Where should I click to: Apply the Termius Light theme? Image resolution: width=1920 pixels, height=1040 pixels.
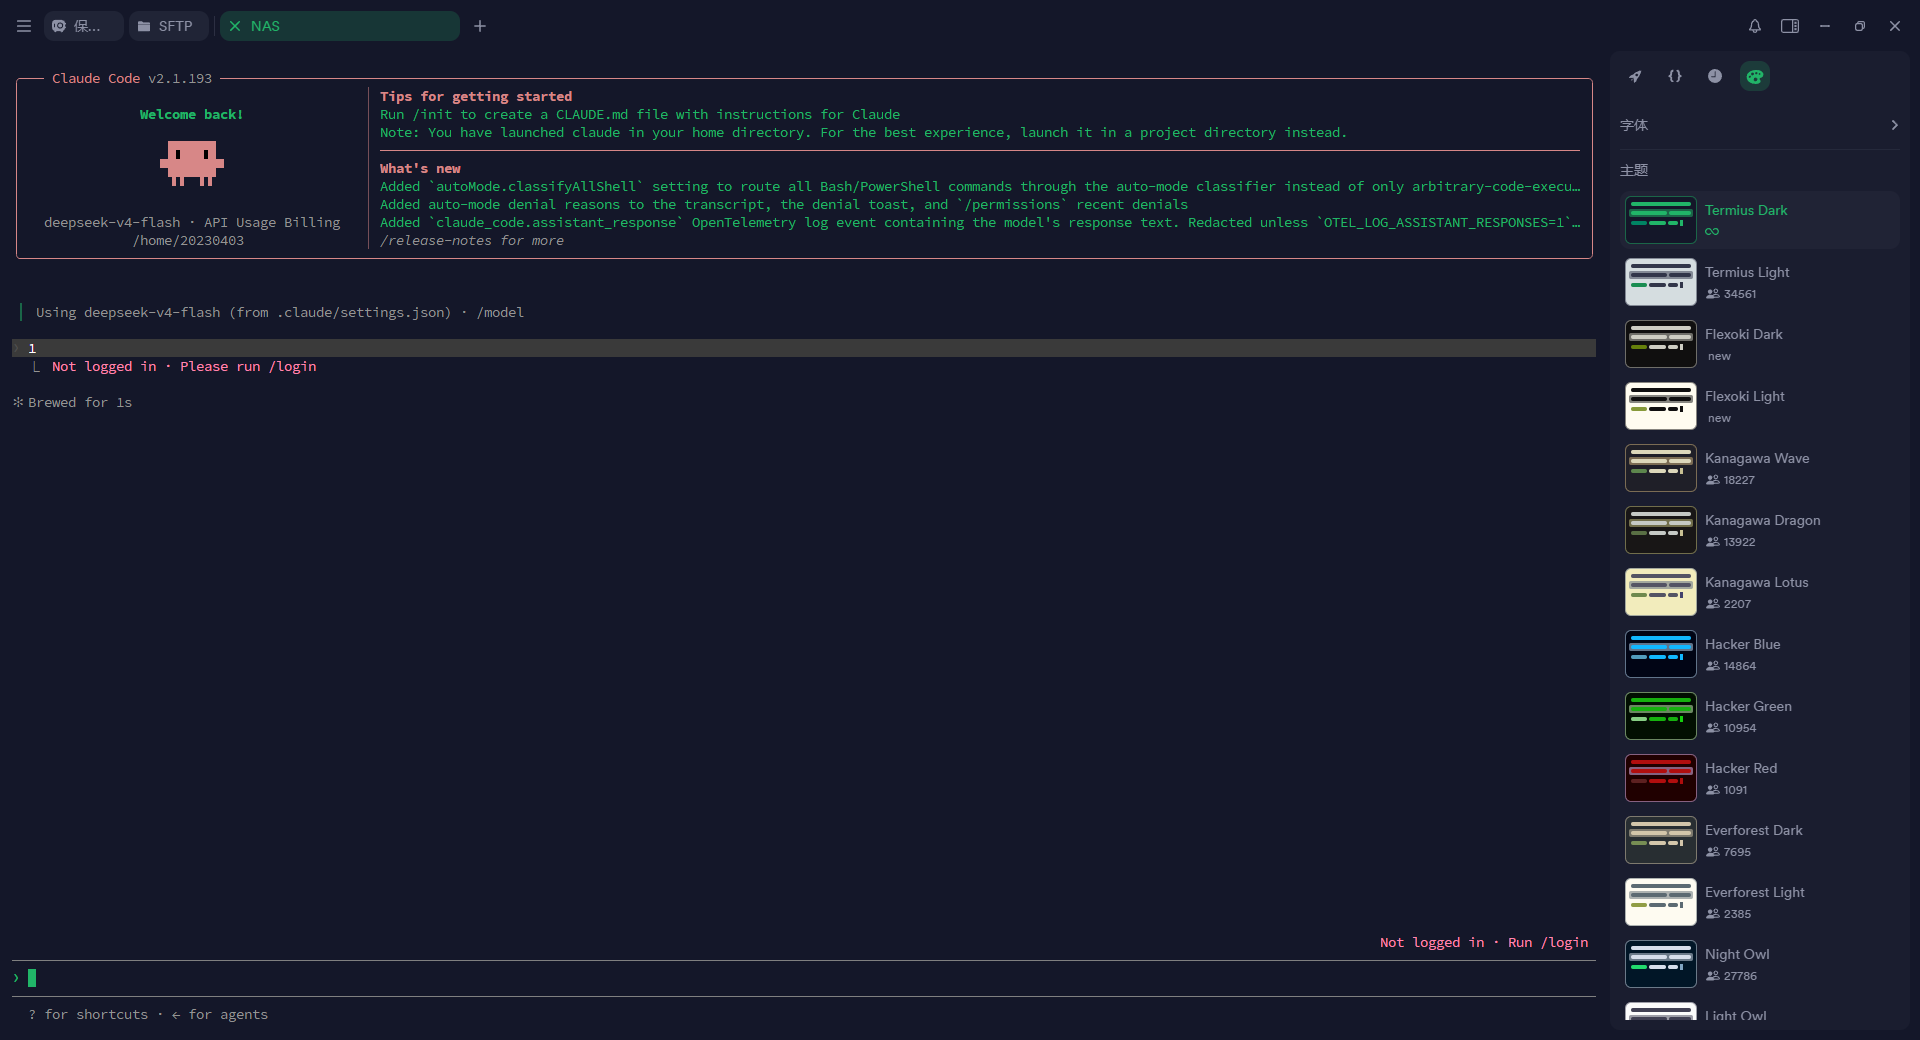[1759, 282]
